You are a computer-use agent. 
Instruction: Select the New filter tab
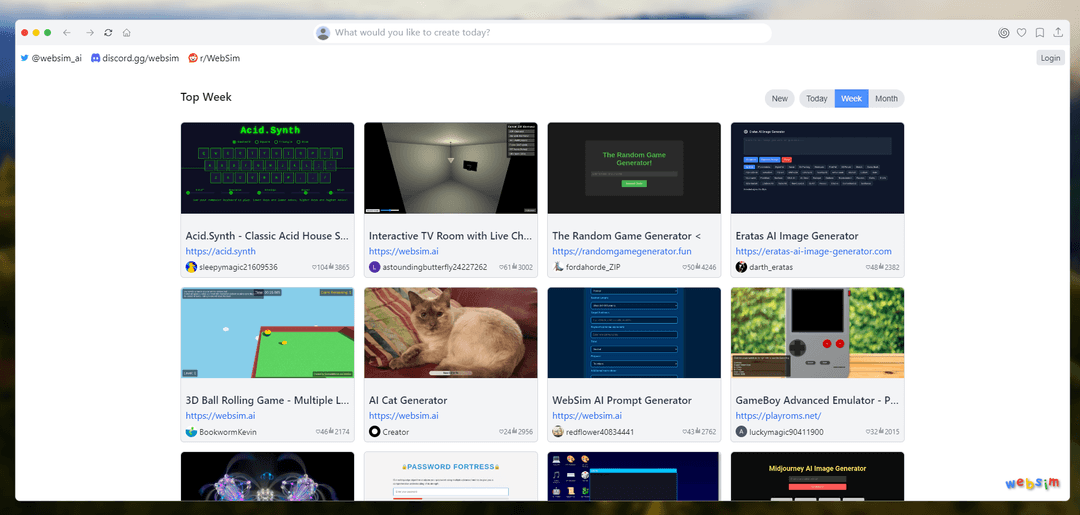(x=780, y=98)
